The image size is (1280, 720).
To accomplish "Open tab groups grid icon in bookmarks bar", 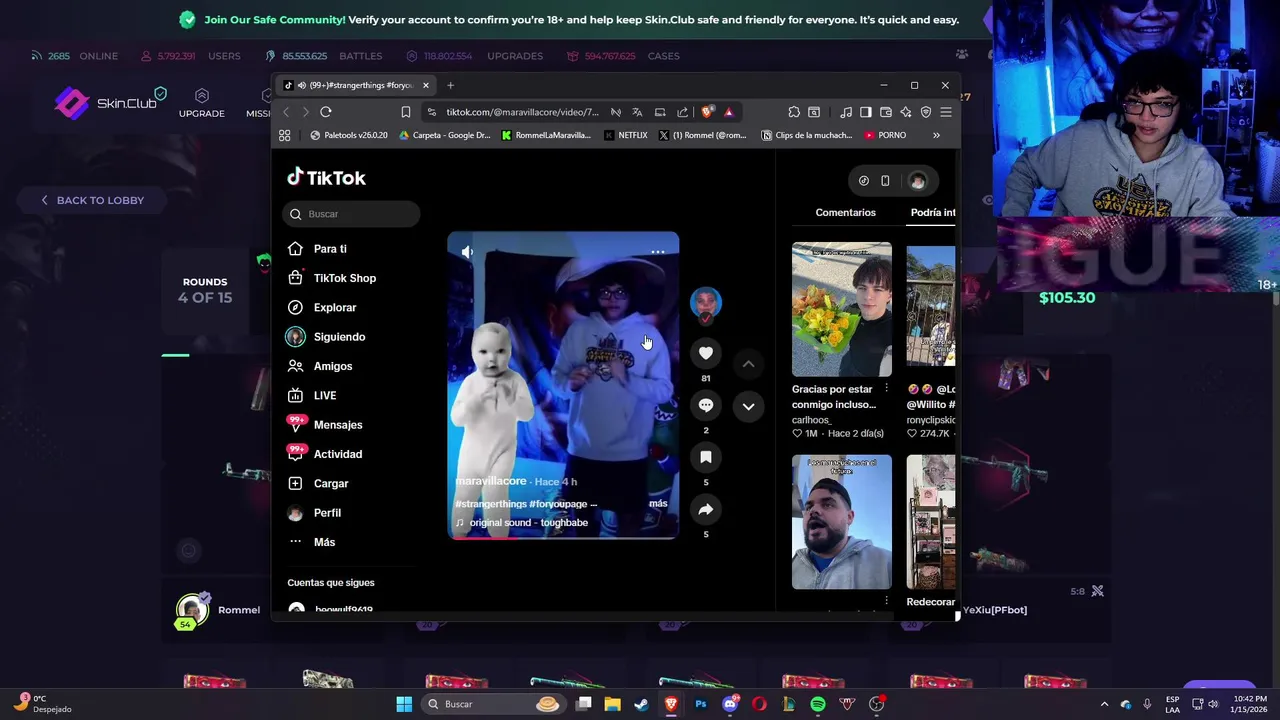I will pyautogui.click(x=285, y=135).
